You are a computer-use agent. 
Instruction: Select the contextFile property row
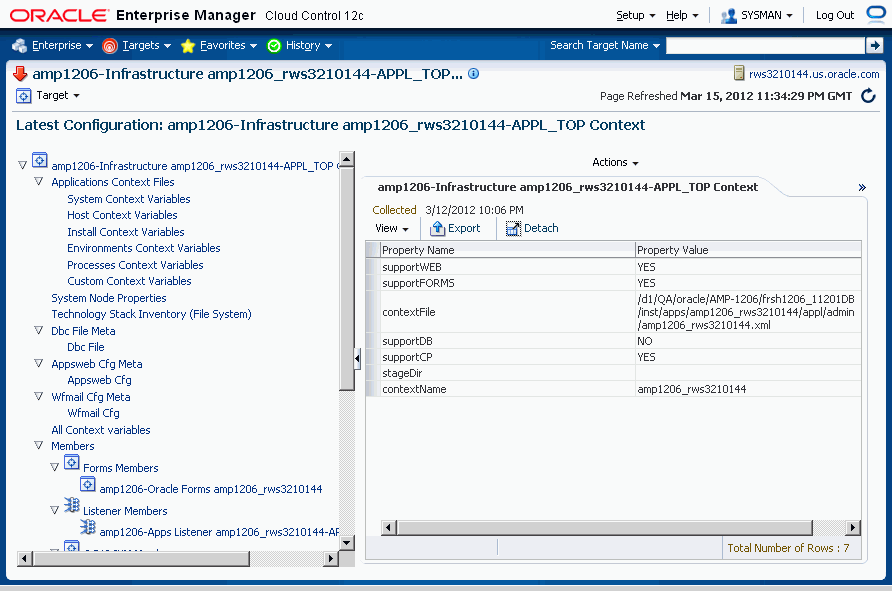click(613, 312)
